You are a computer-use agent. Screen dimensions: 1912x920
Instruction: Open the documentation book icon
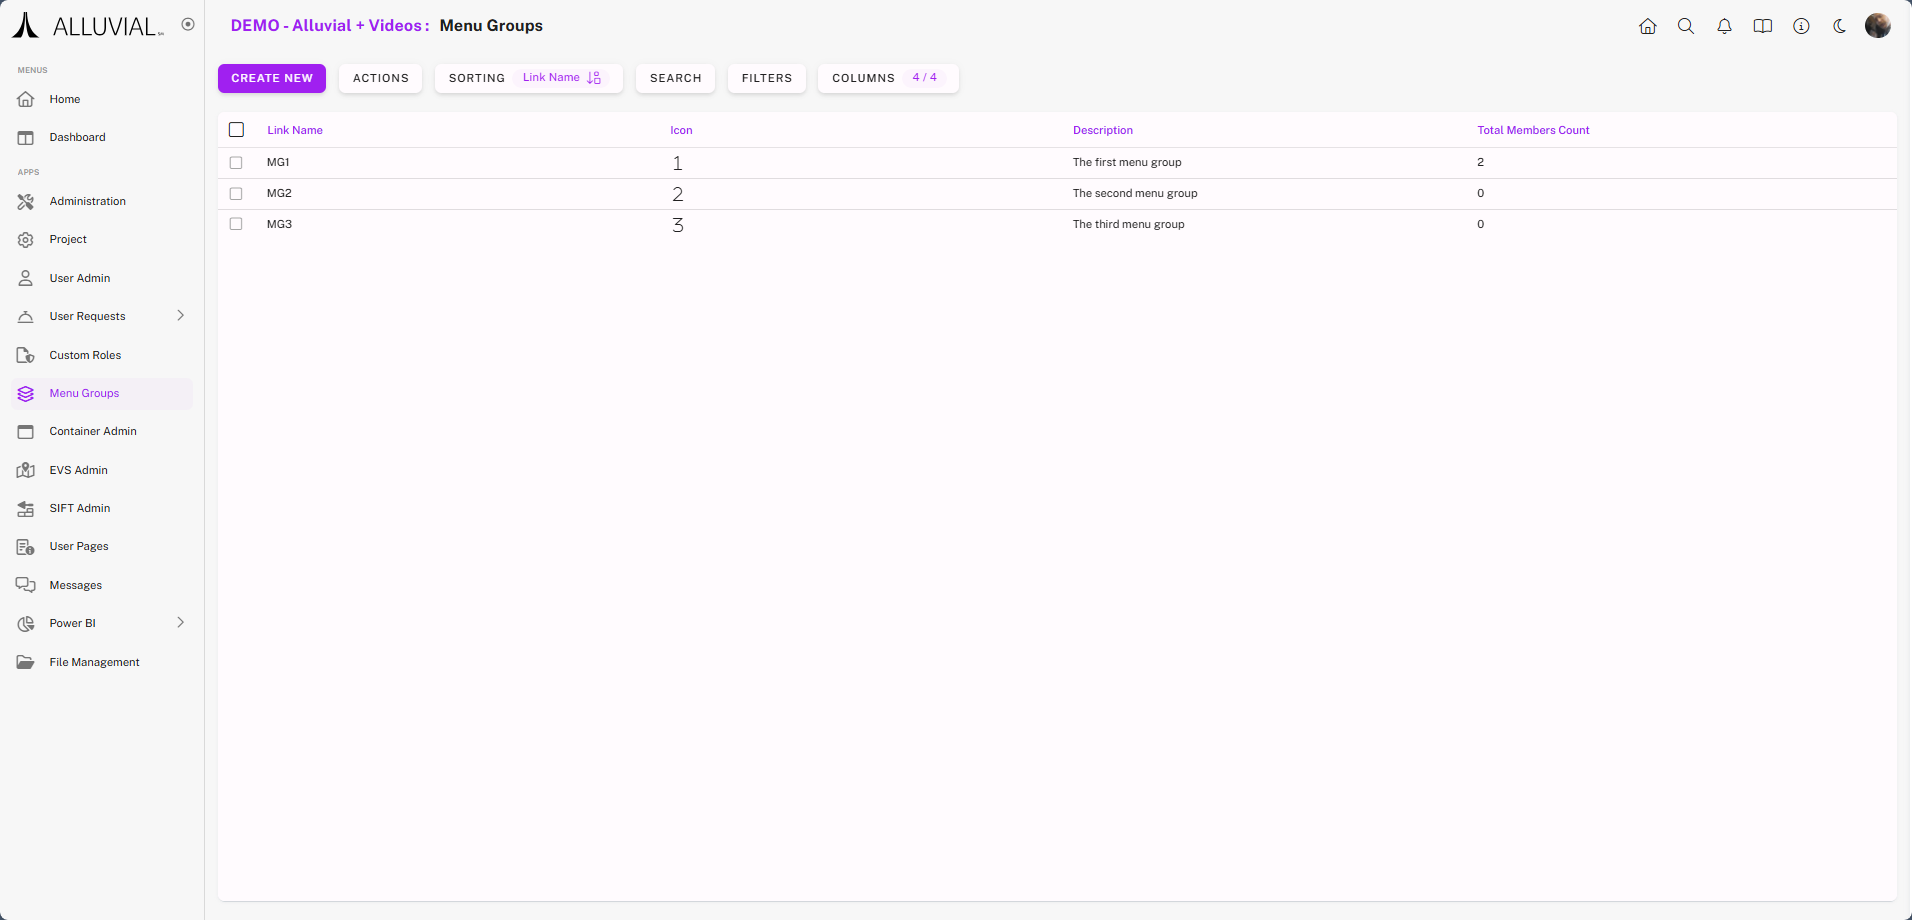pos(1762,26)
